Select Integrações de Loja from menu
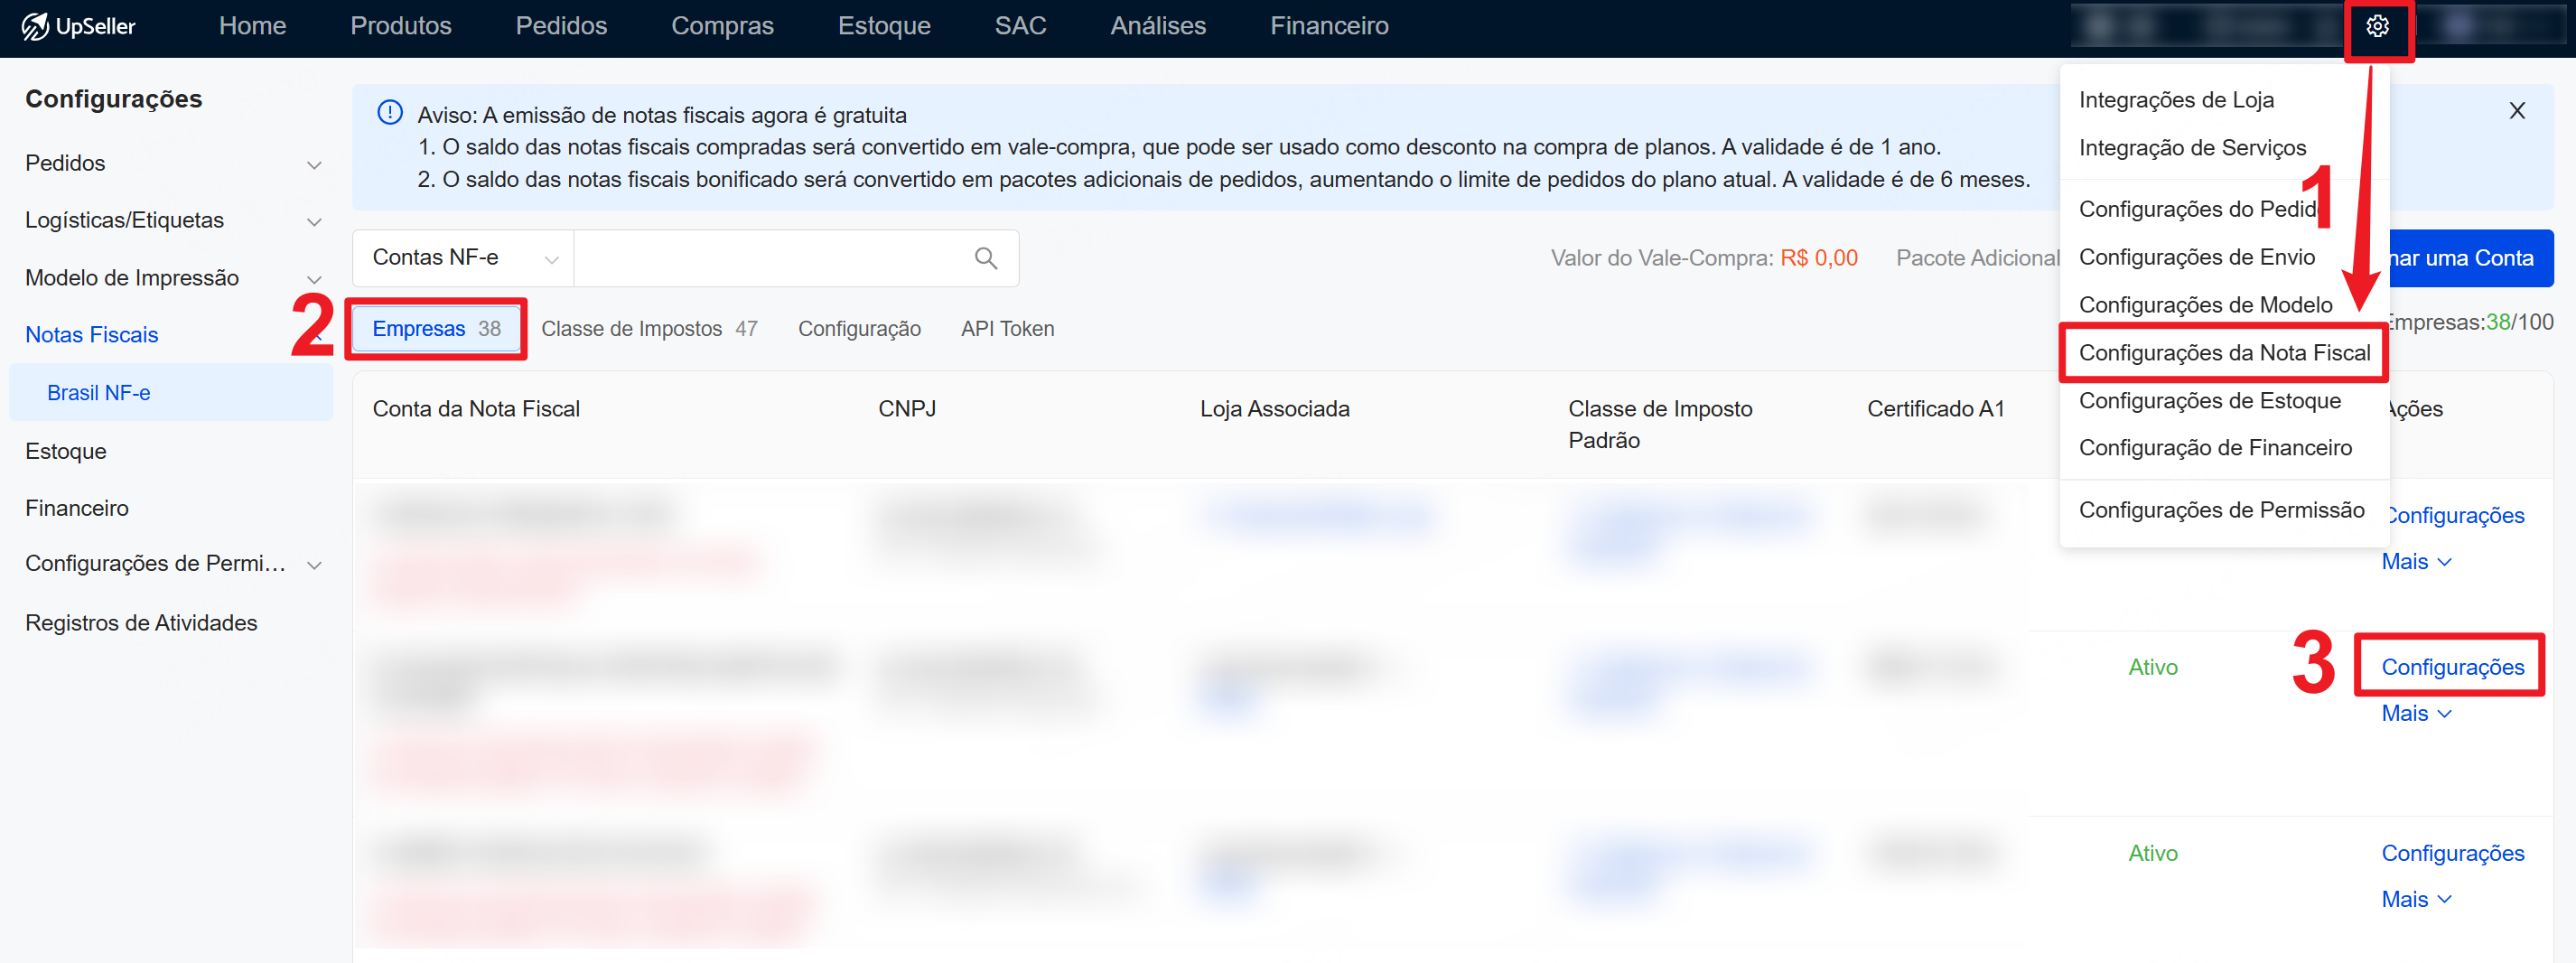Viewport: 2576px width, 963px height. coord(2175,100)
